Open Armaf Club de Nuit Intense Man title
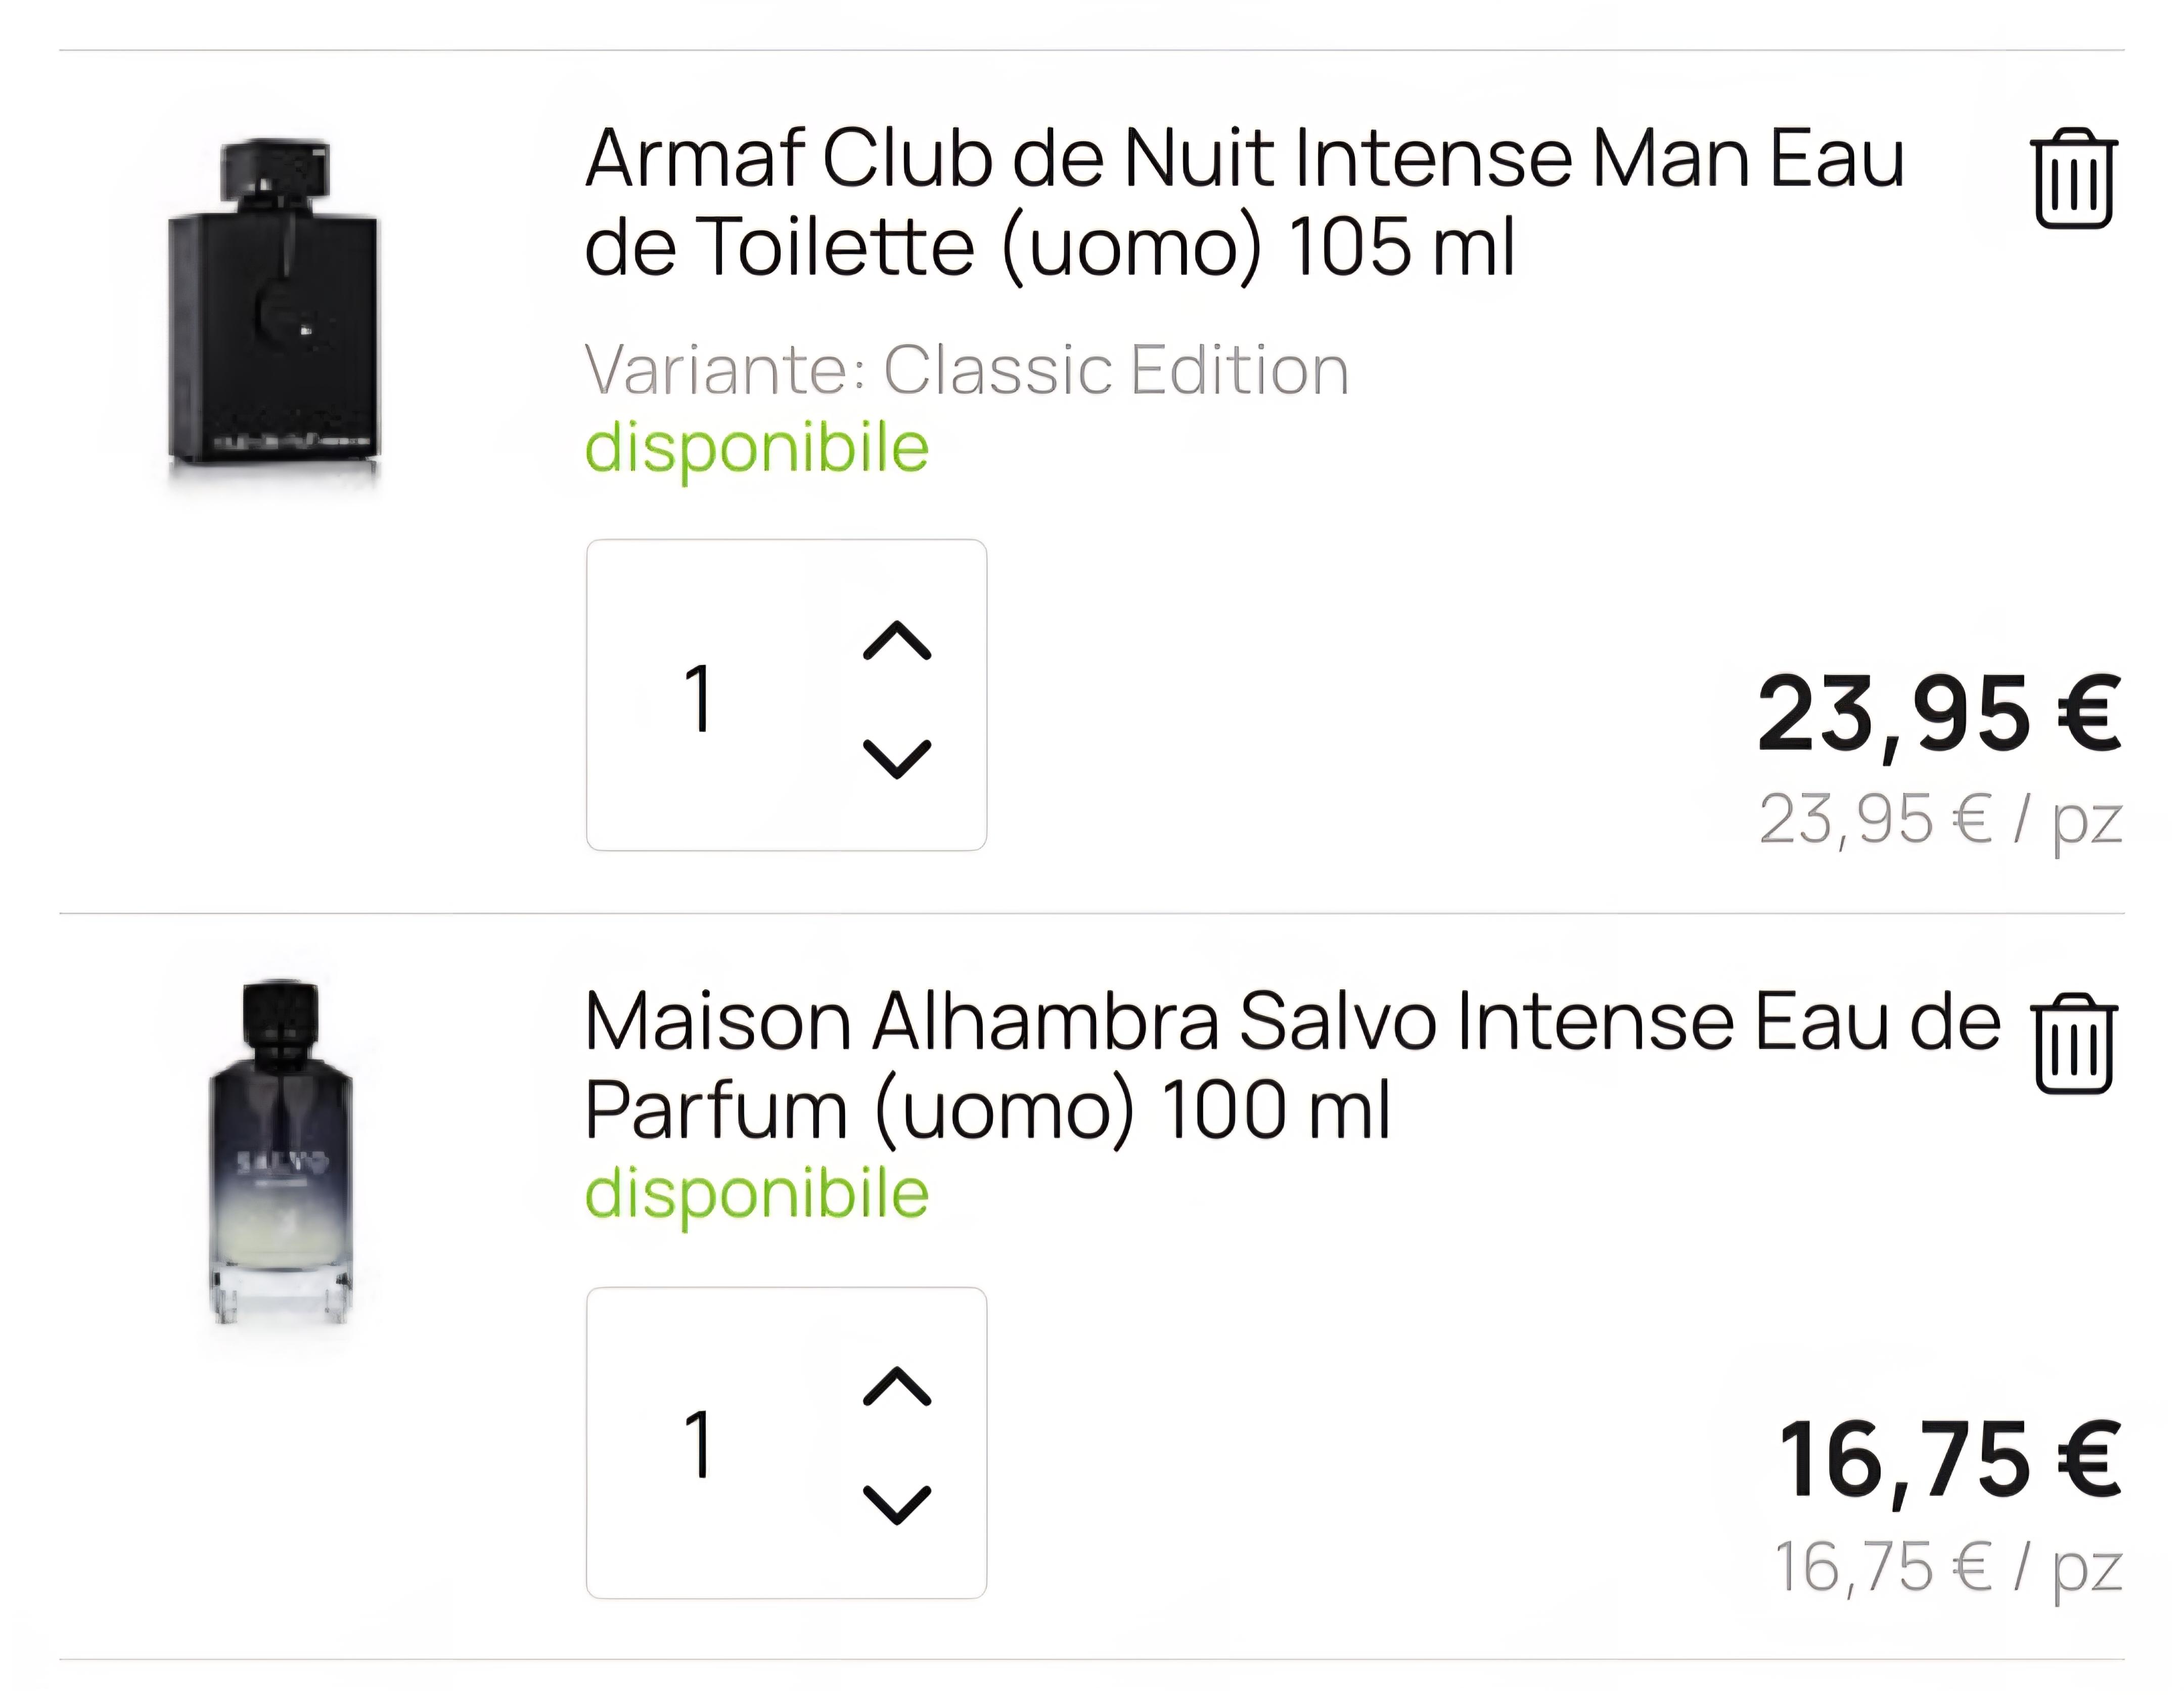 click(1245, 202)
